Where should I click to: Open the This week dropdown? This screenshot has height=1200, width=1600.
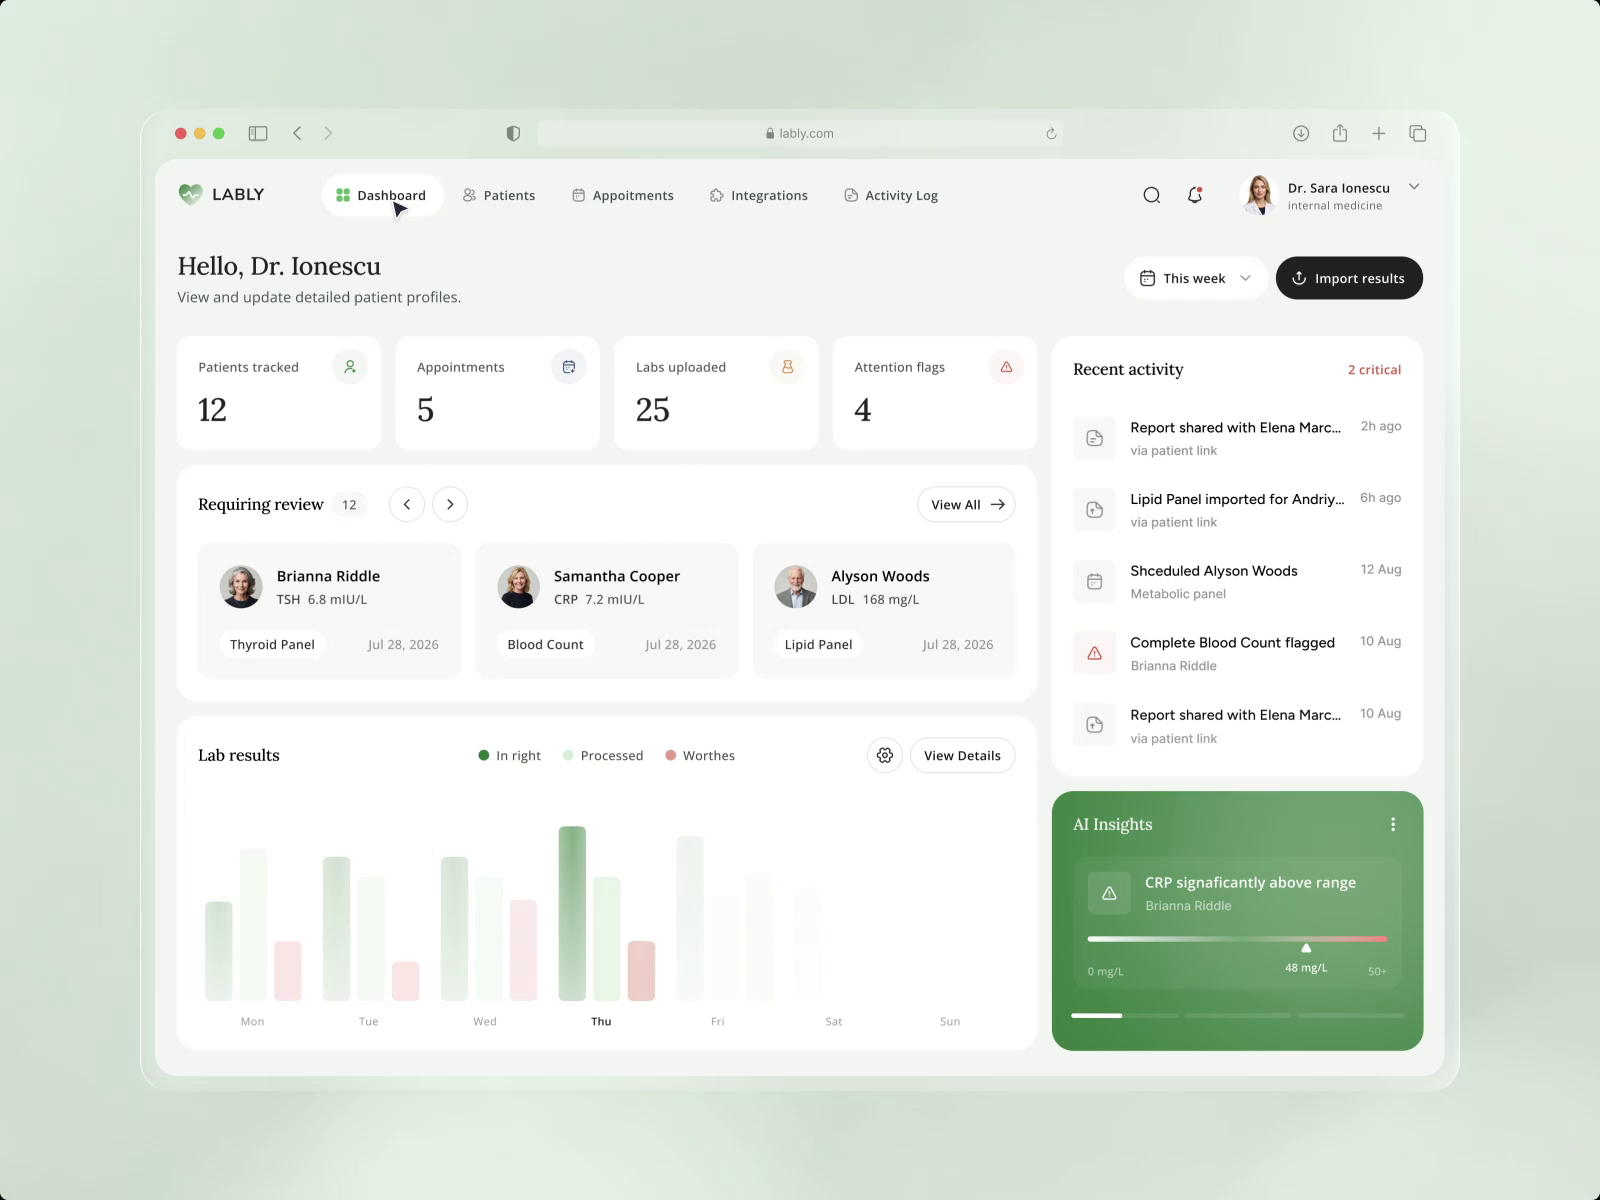coord(1195,278)
